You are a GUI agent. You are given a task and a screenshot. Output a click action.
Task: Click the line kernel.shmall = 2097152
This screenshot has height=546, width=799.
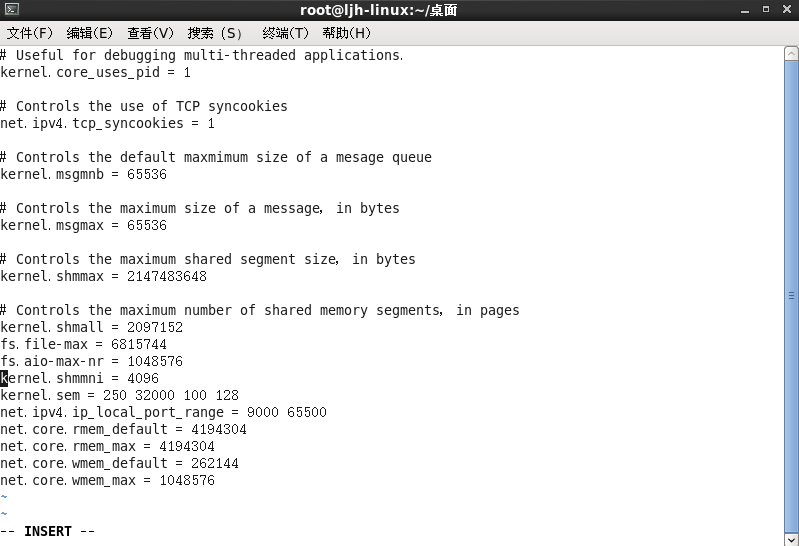[x=92, y=327]
